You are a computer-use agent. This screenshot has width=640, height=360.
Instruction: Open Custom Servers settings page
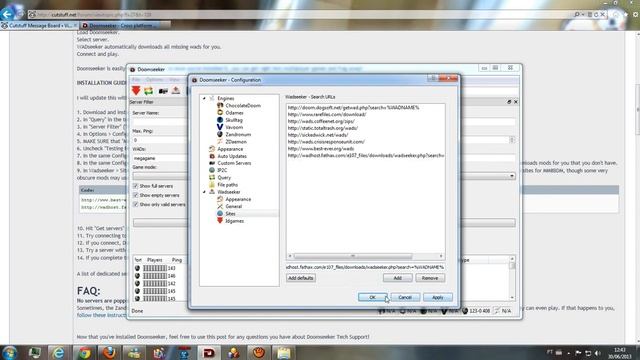tap(234, 163)
